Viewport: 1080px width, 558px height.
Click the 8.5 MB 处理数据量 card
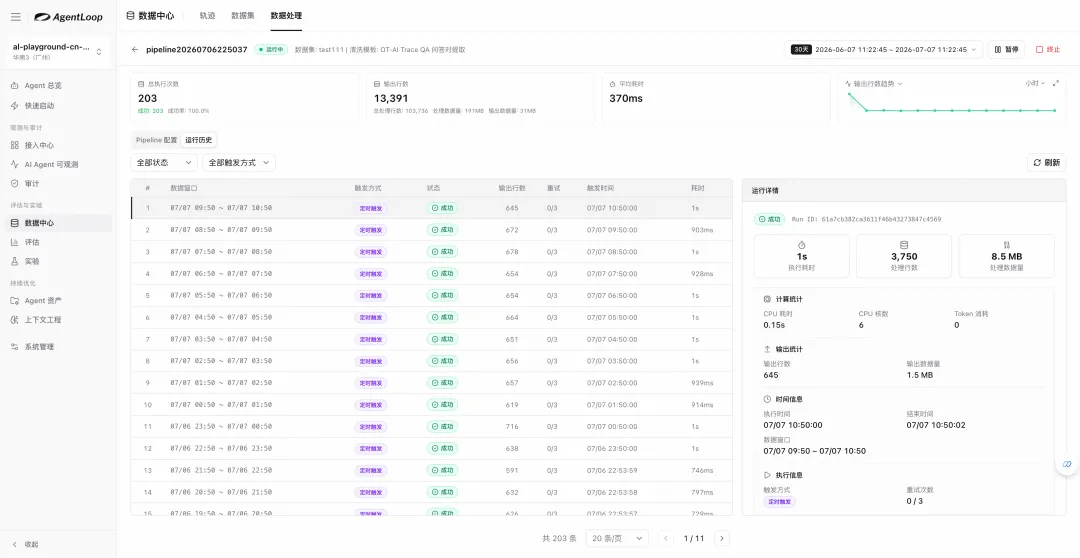1006,256
